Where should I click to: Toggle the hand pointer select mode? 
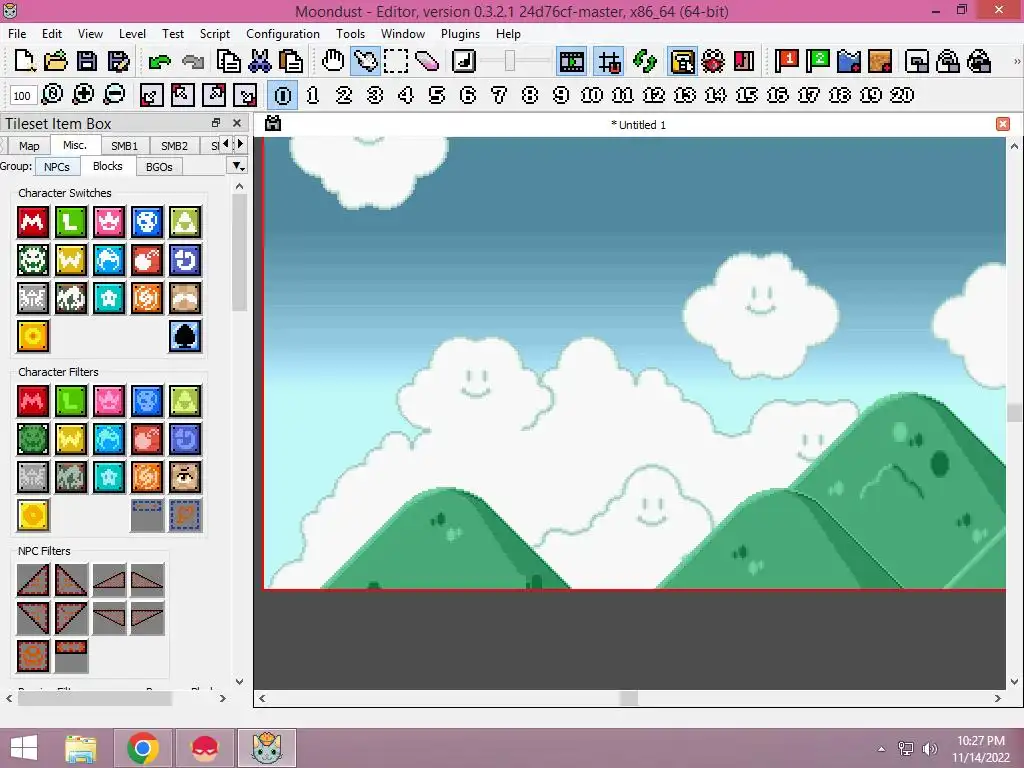(366, 61)
